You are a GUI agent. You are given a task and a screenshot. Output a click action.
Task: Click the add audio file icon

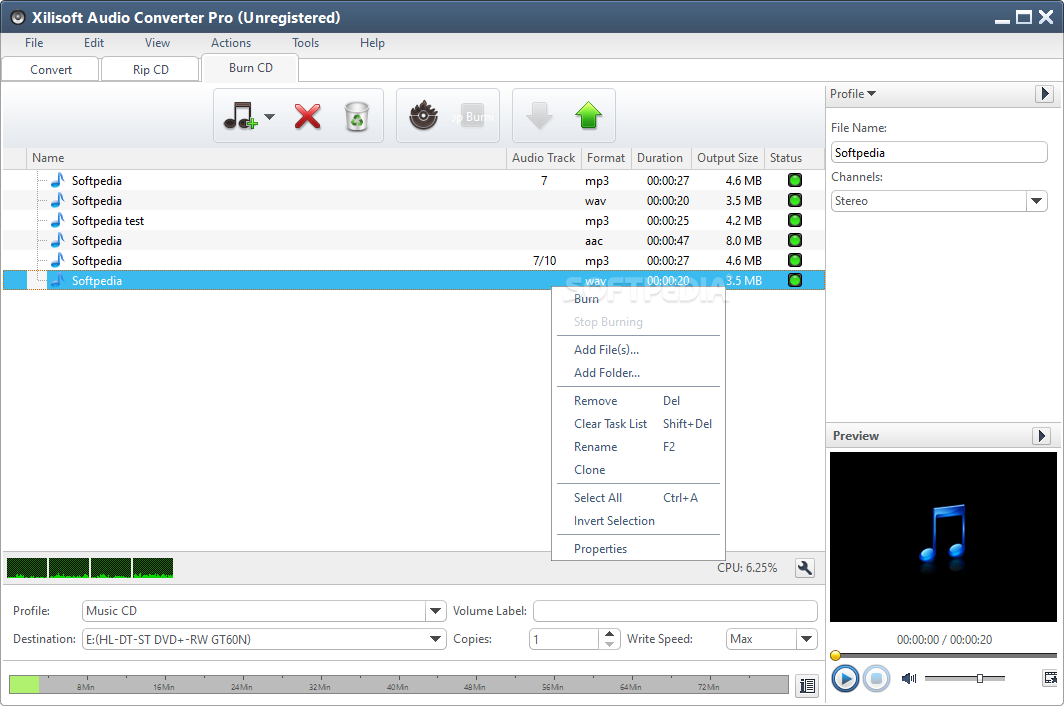point(240,116)
